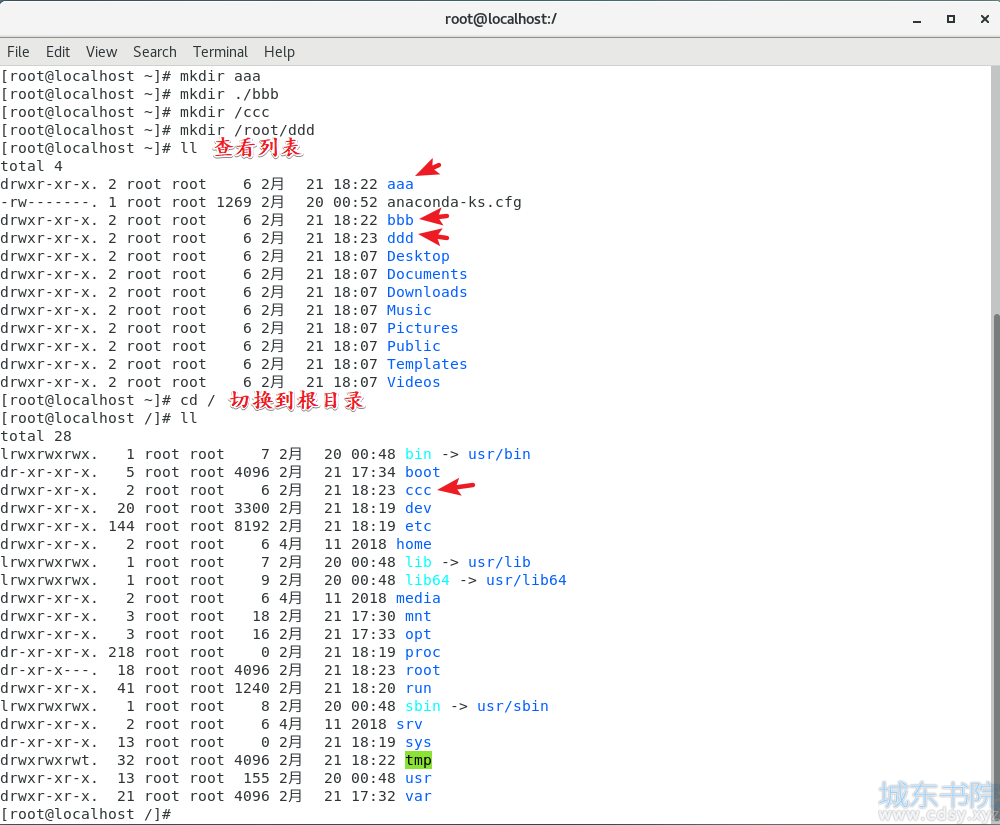Click the 'root' directory name in root listing

pos(422,670)
